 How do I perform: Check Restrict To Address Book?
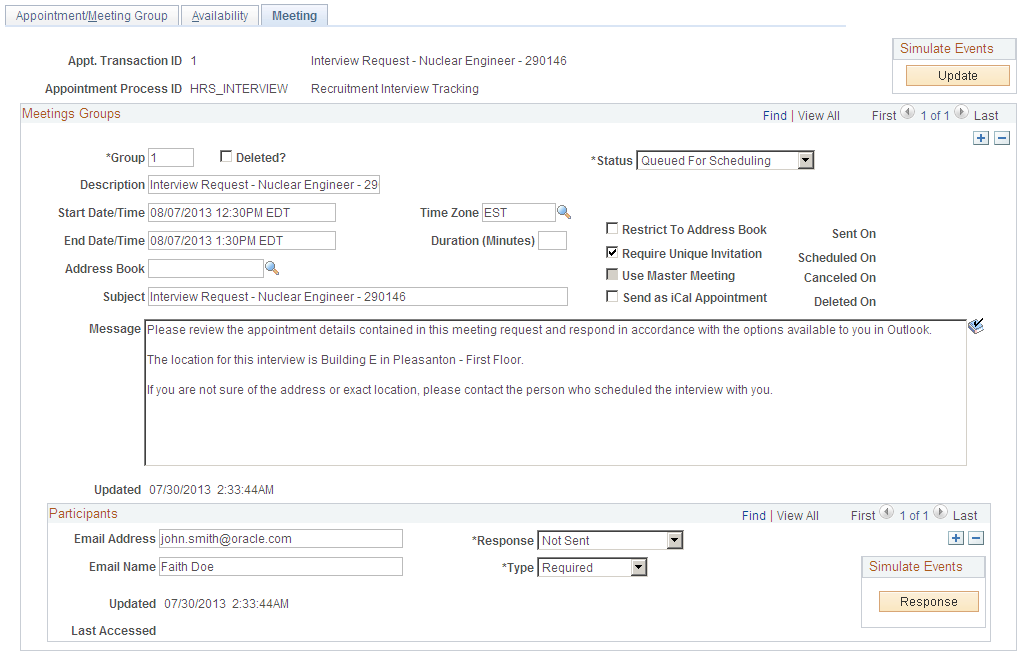(x=612, y=228)
